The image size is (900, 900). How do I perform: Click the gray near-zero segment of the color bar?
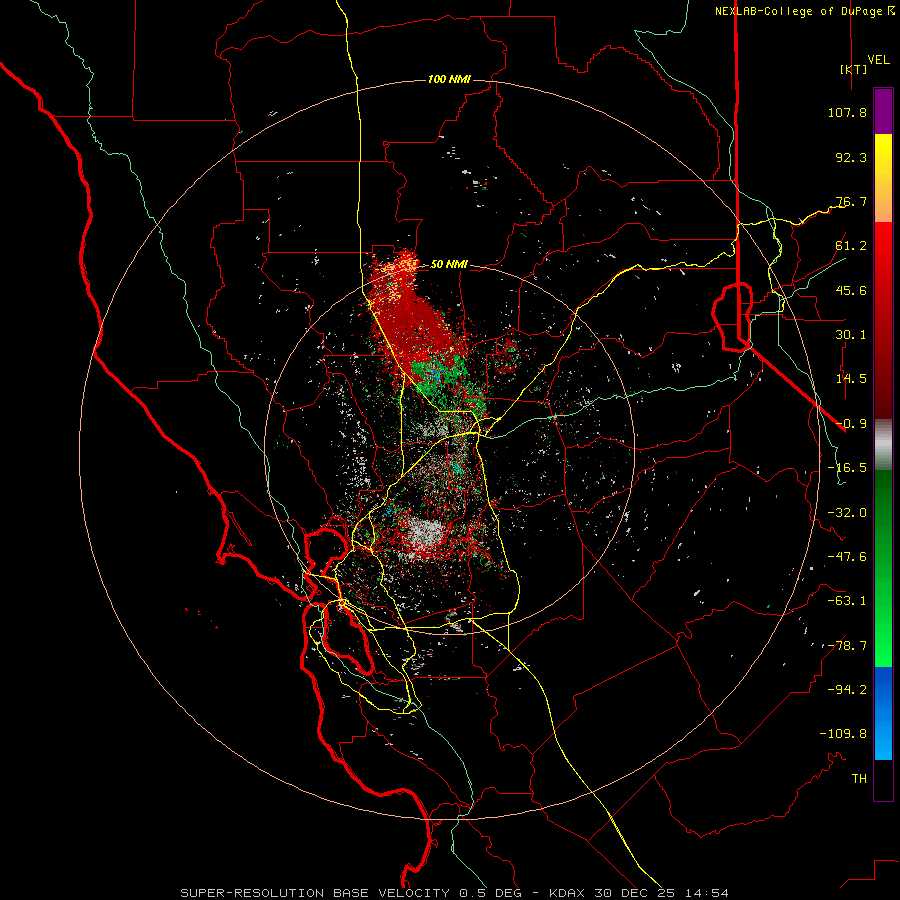click(x=883, y=445)
